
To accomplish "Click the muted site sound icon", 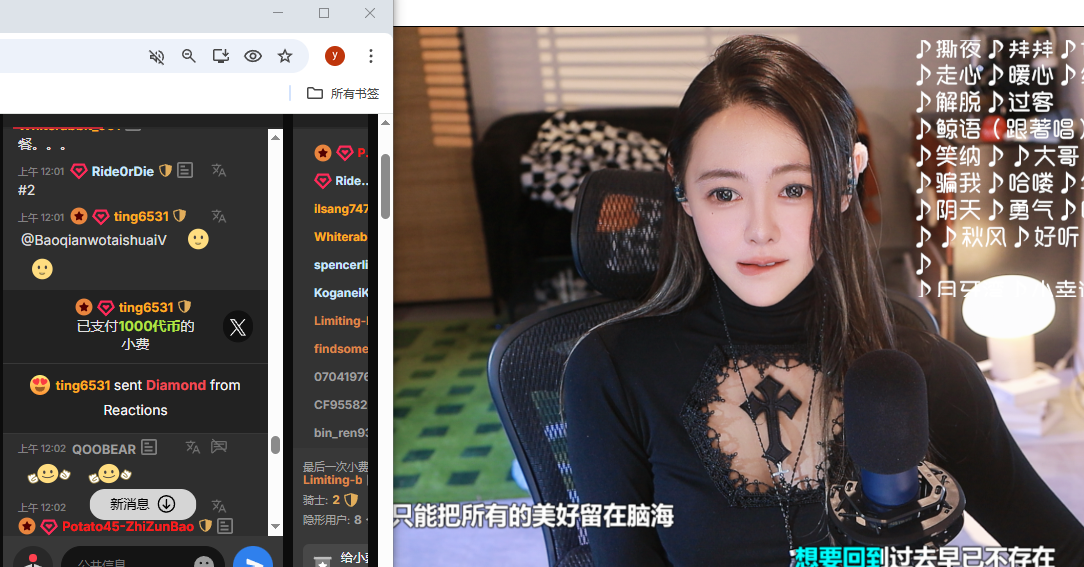I will [x=156, y=56].
